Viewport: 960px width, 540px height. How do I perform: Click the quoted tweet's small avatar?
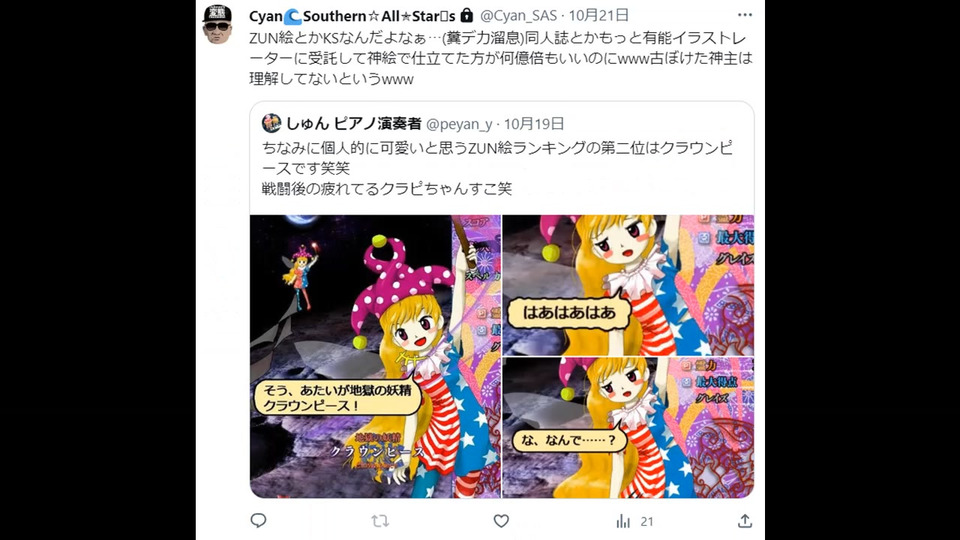(x=271, y=123)
